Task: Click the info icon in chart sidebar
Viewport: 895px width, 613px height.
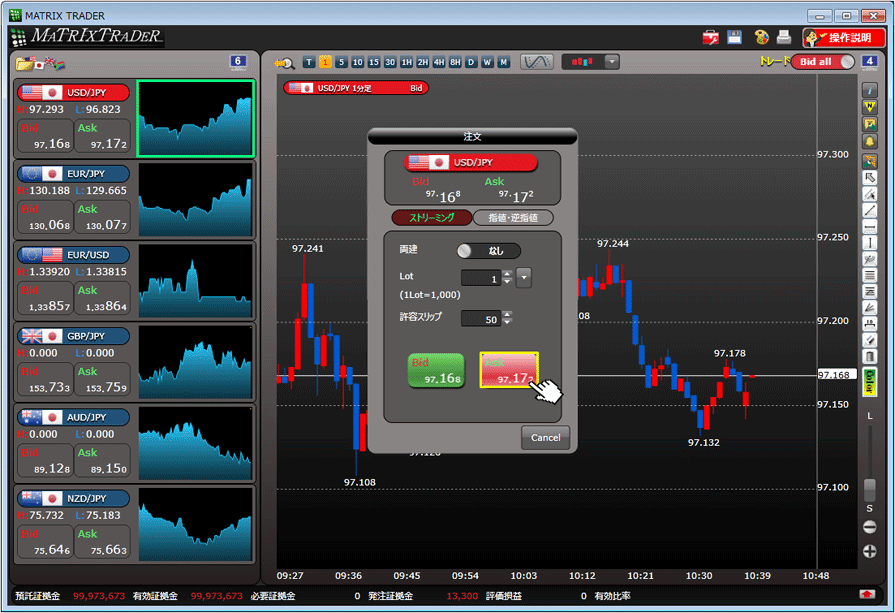Action: [869, 90]
